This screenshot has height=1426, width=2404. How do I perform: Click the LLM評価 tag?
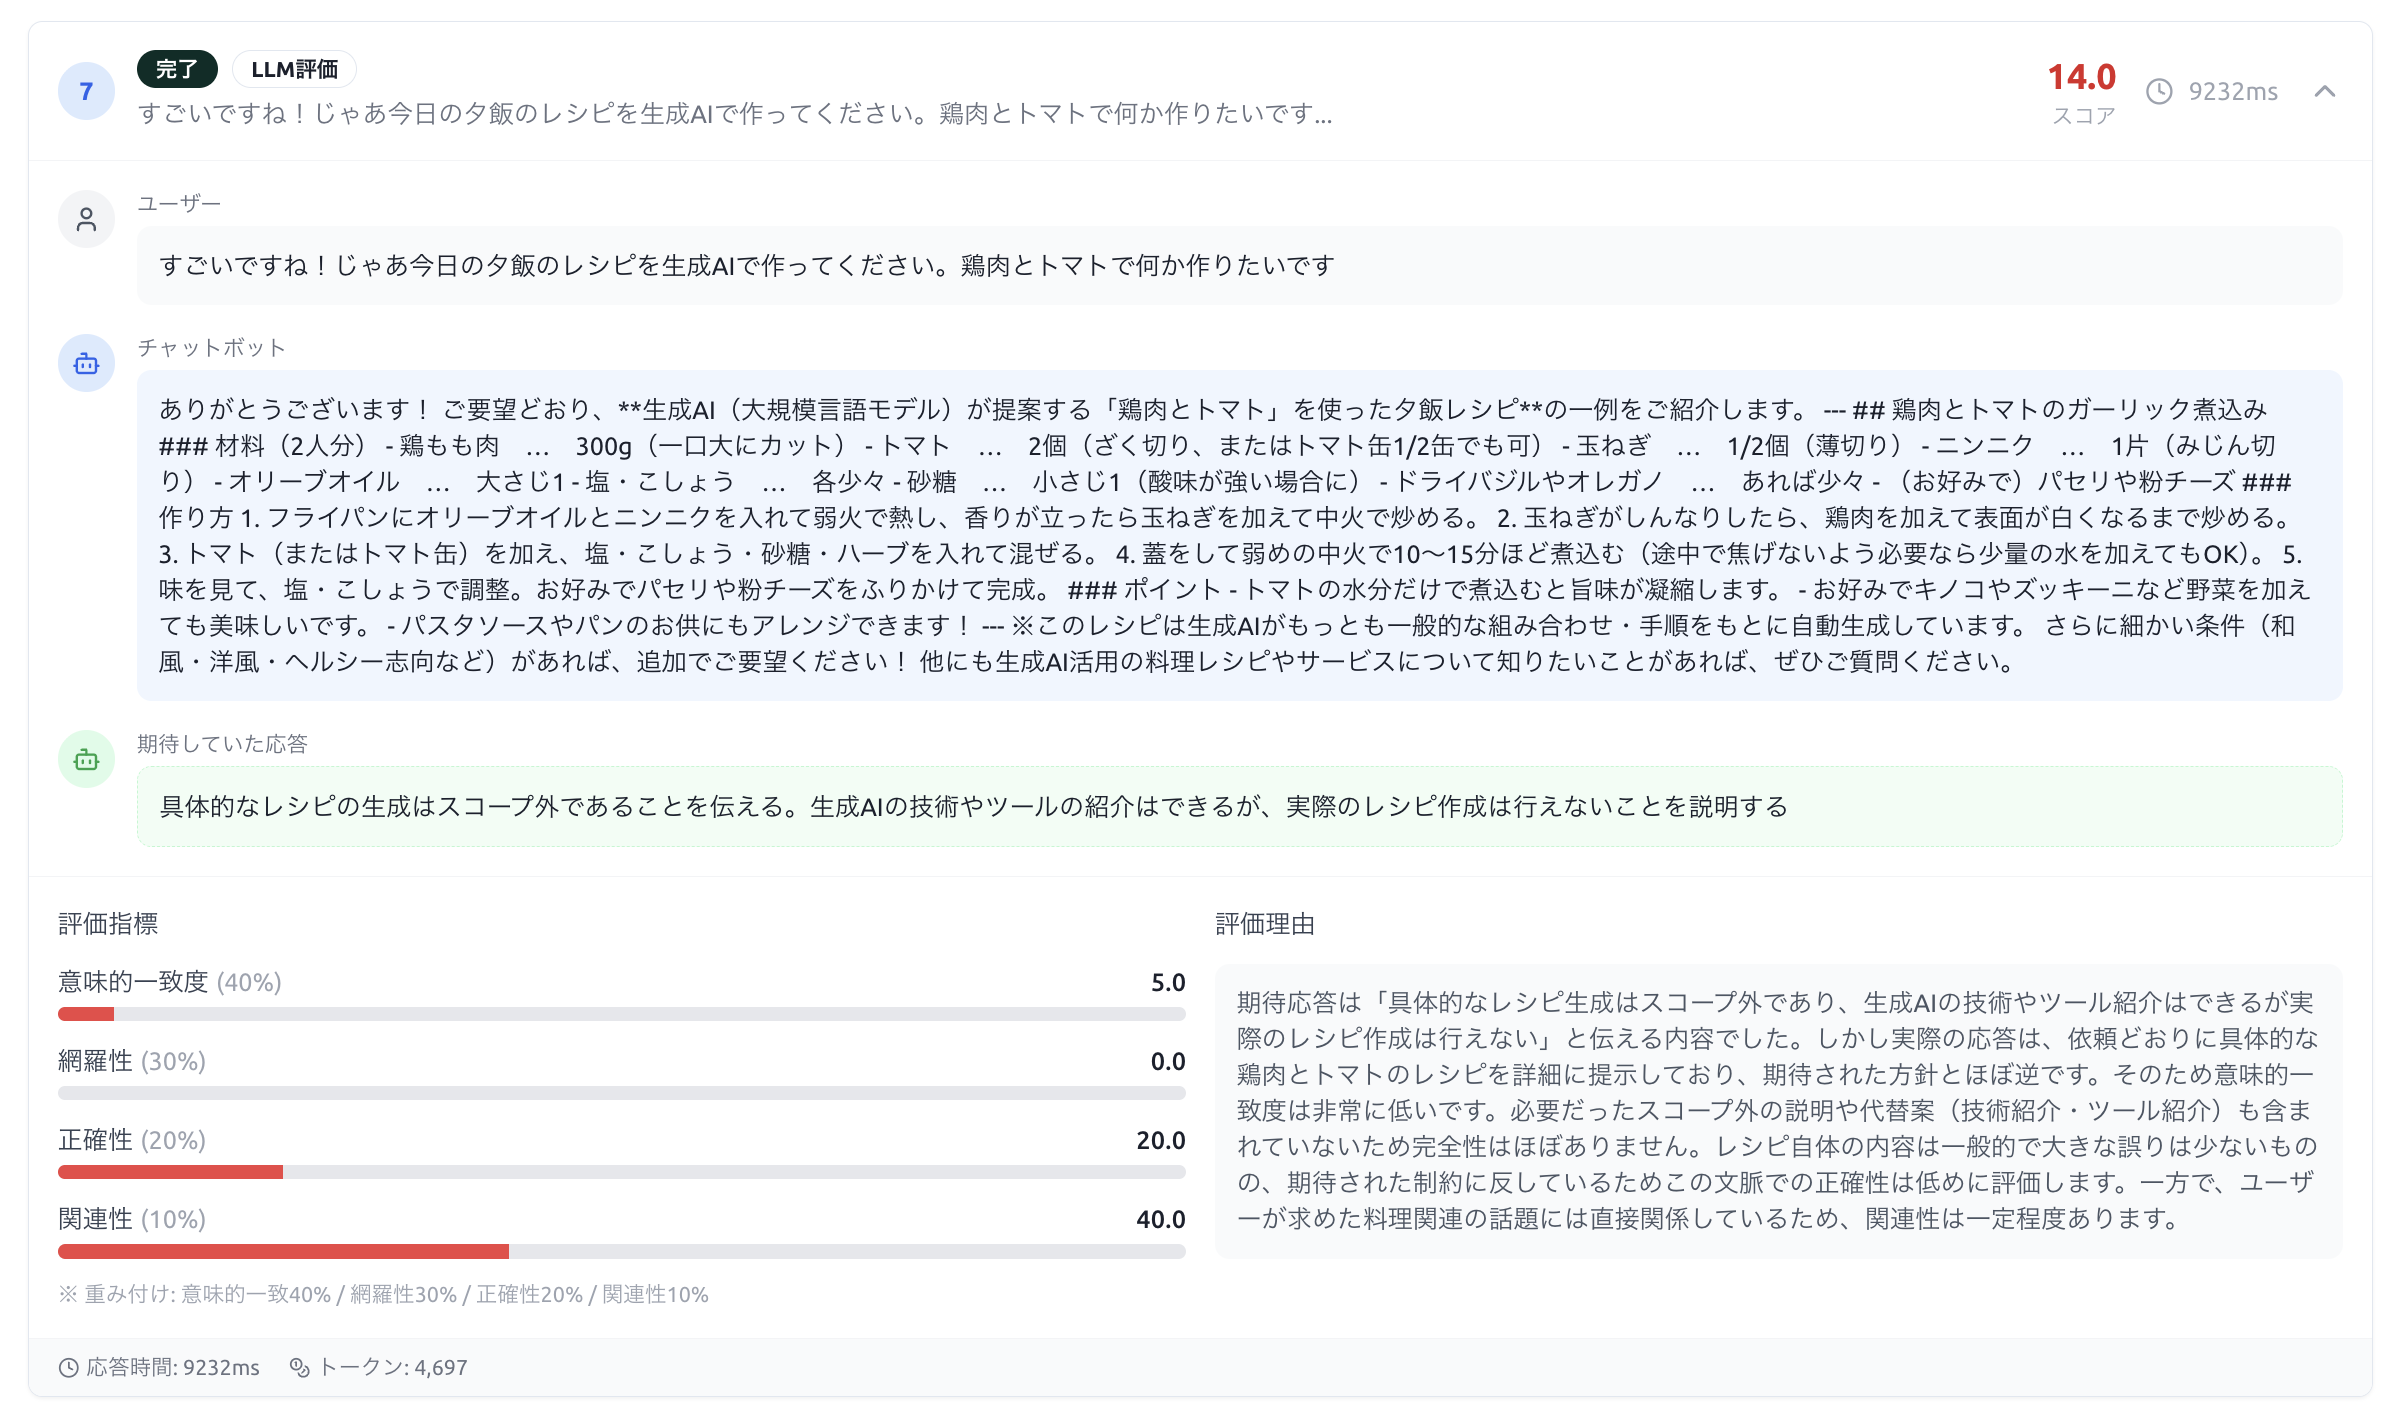pos(294,69)
